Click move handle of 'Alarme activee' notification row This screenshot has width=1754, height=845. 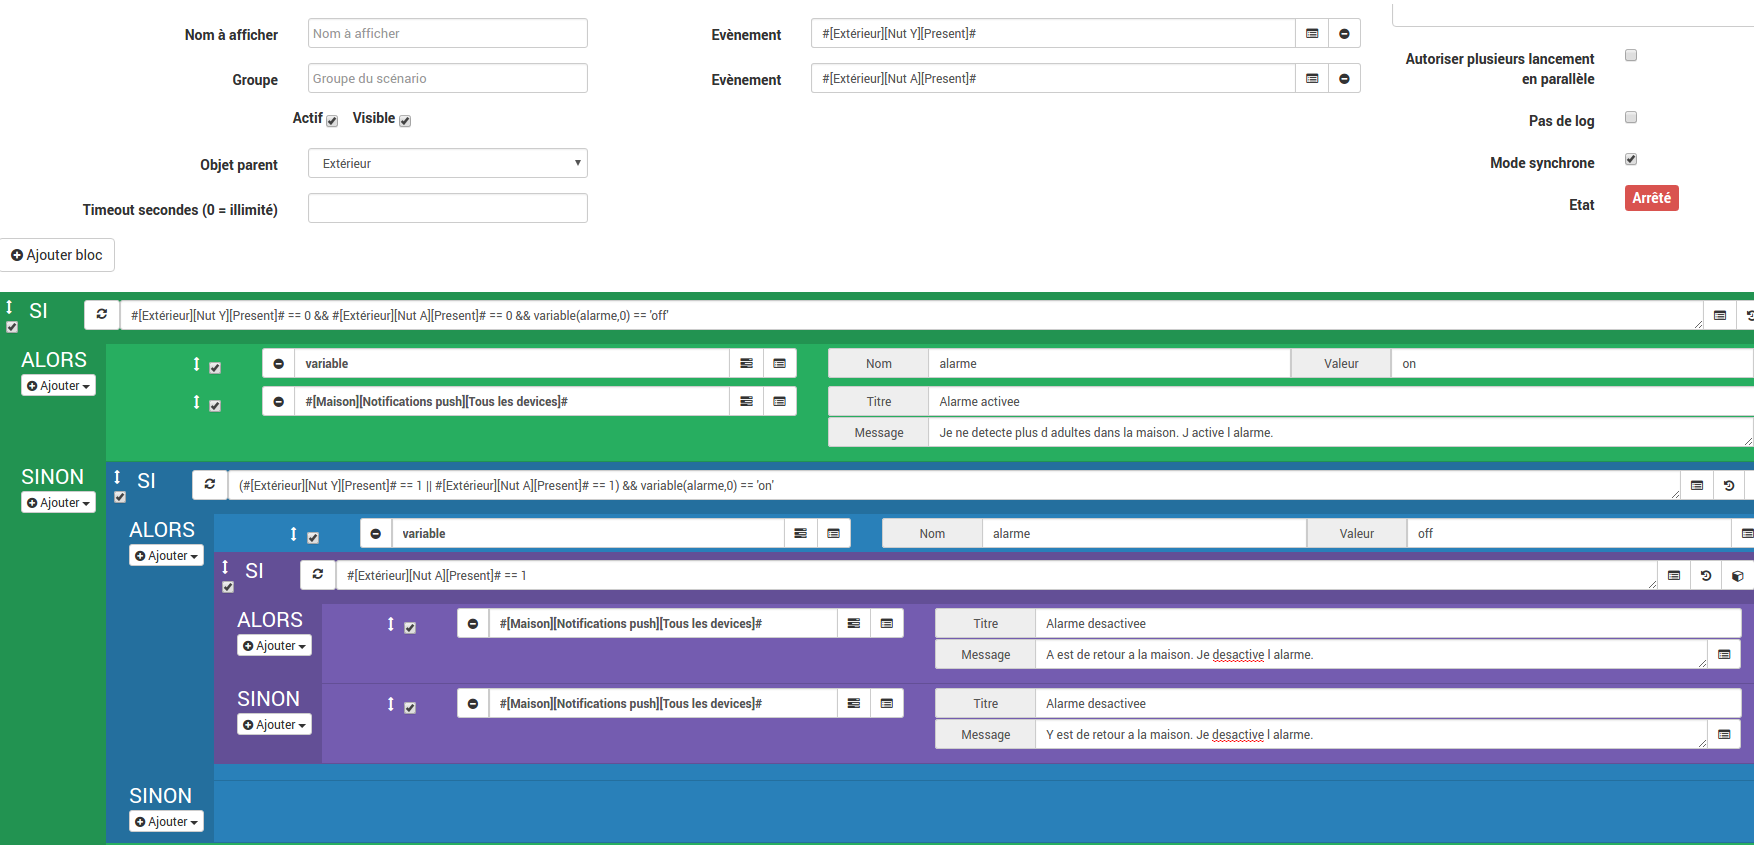click(196, 402)
